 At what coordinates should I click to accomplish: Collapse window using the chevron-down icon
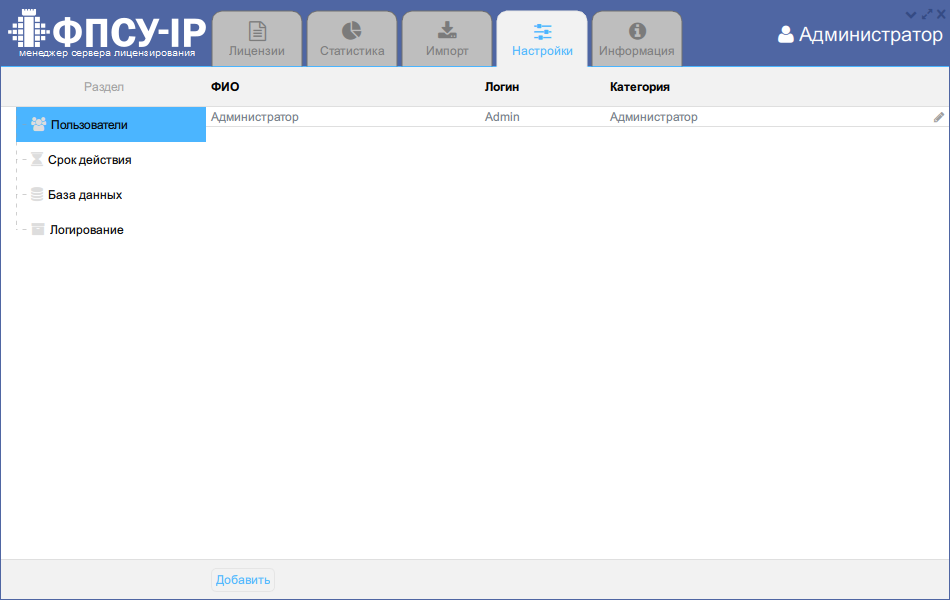click(910, 13)
